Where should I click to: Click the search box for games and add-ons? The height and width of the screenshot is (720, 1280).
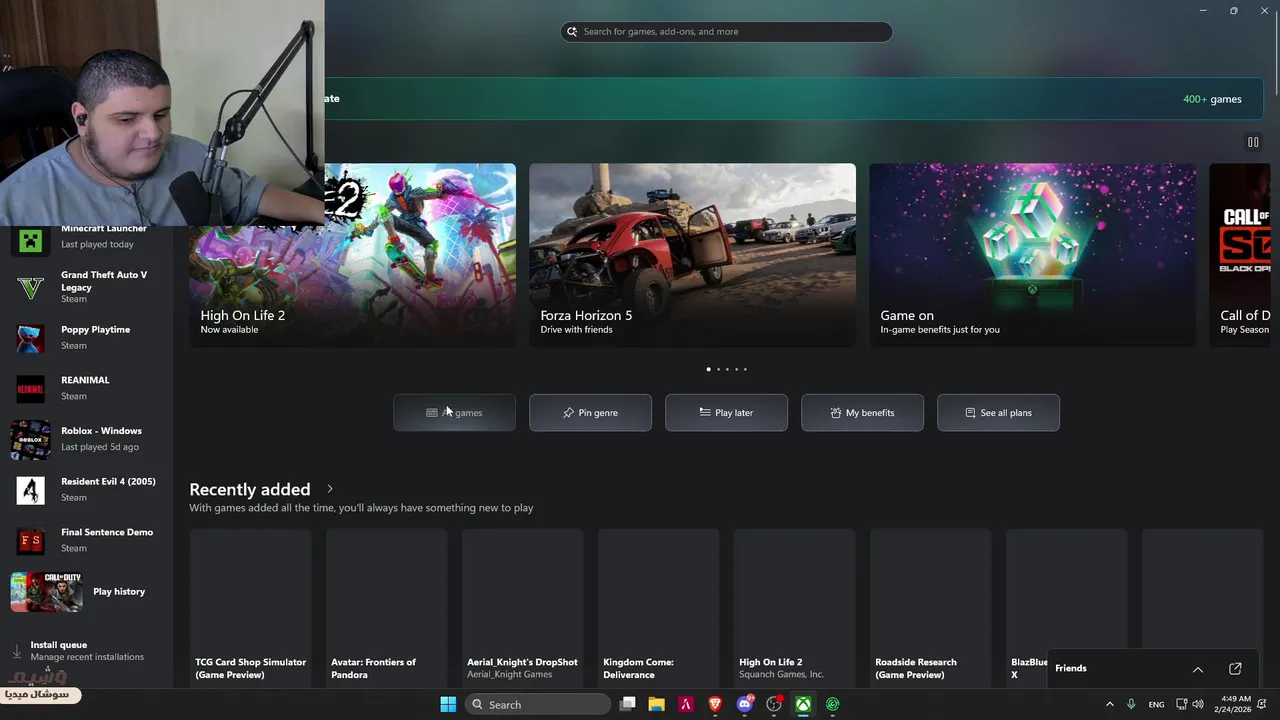[x=726, y=32]
